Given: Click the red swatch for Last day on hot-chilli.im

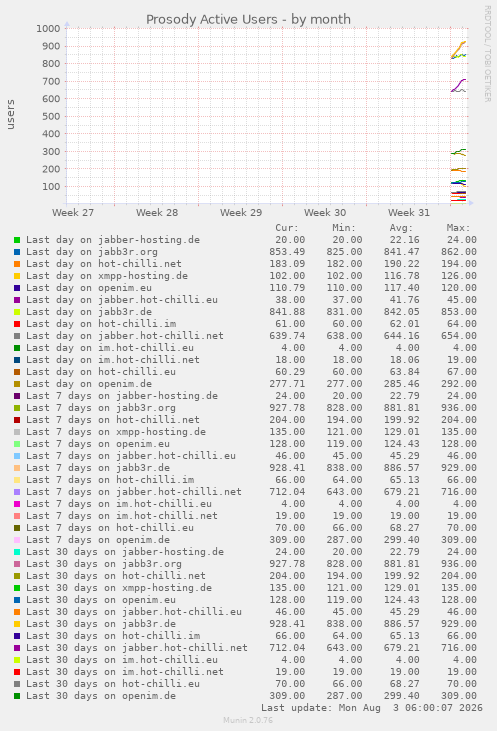Looking at the screenshot, I should point(17,324).
